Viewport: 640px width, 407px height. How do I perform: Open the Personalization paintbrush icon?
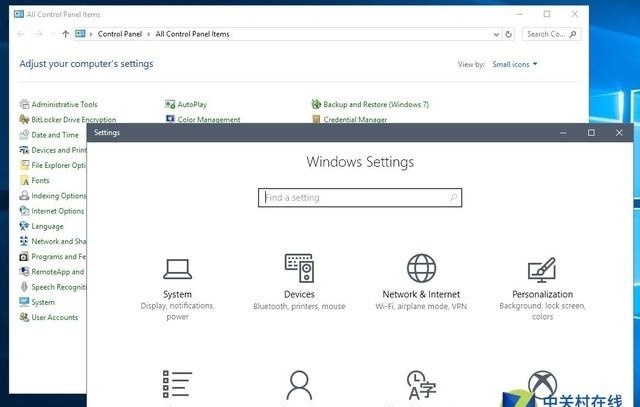point(542,270)
